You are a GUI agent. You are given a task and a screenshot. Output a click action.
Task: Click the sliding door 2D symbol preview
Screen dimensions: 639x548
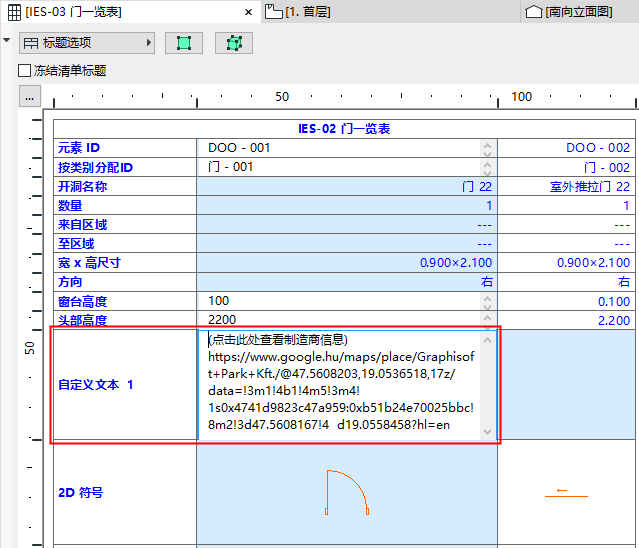(566, 494)
